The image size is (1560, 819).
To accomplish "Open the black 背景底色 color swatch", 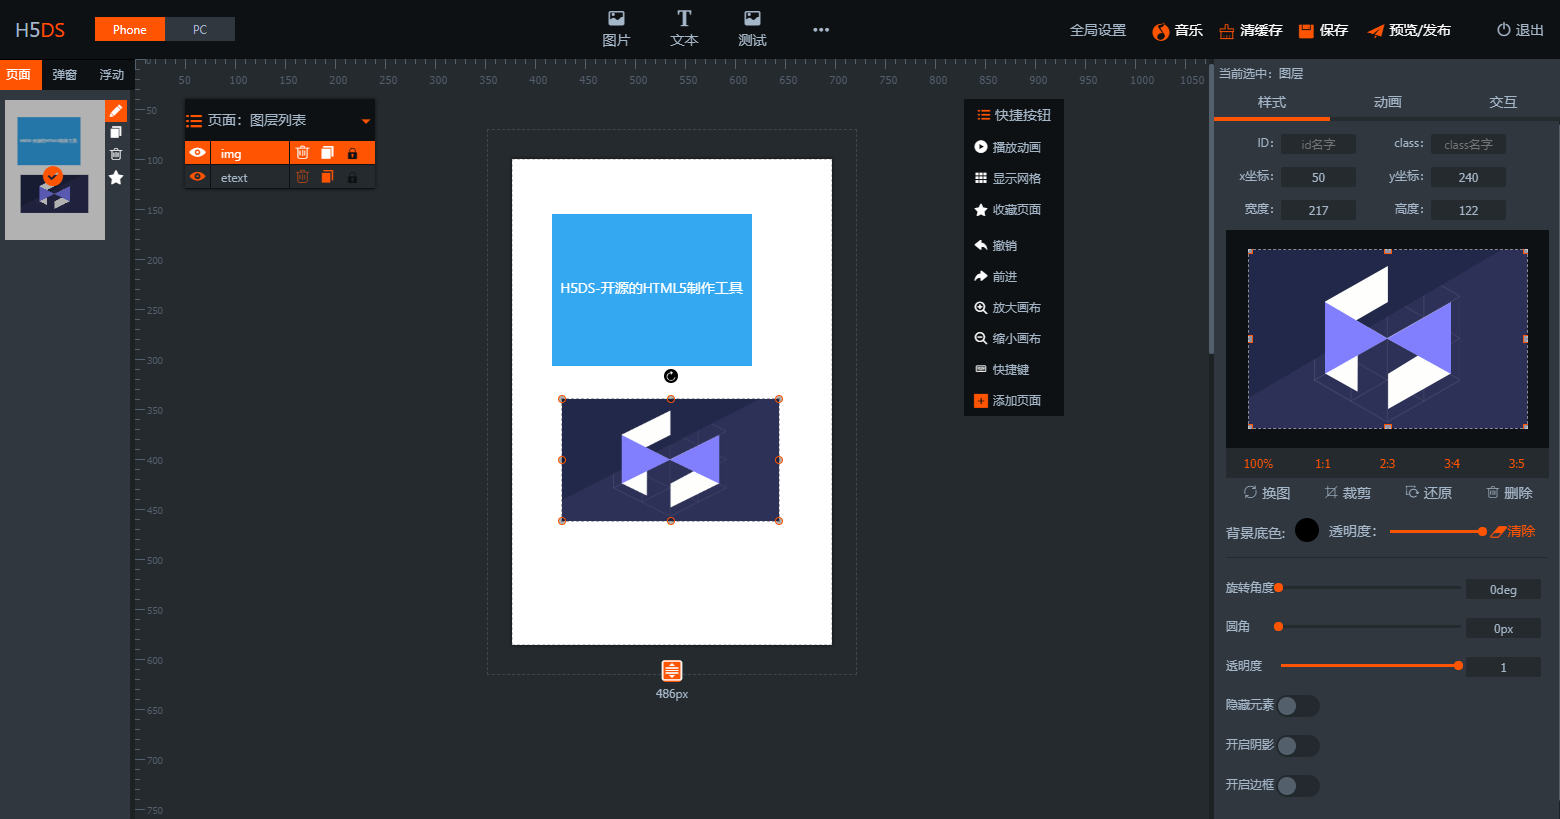I will (x=1307, y=530).
